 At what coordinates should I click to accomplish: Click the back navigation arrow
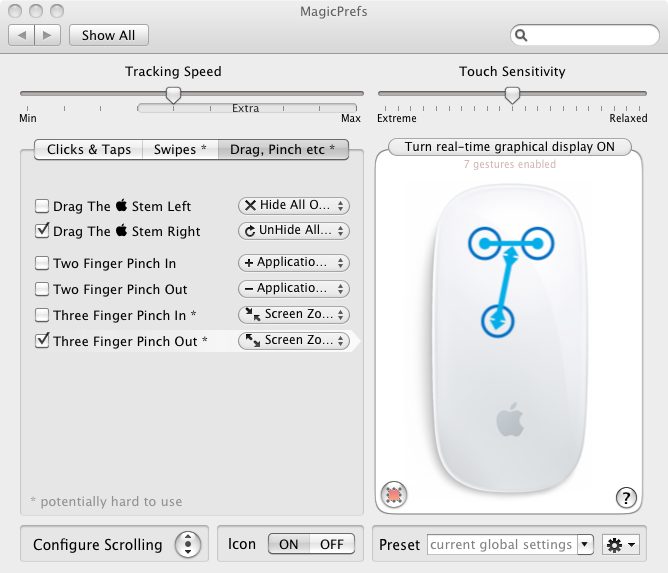(x=22, y=35)
